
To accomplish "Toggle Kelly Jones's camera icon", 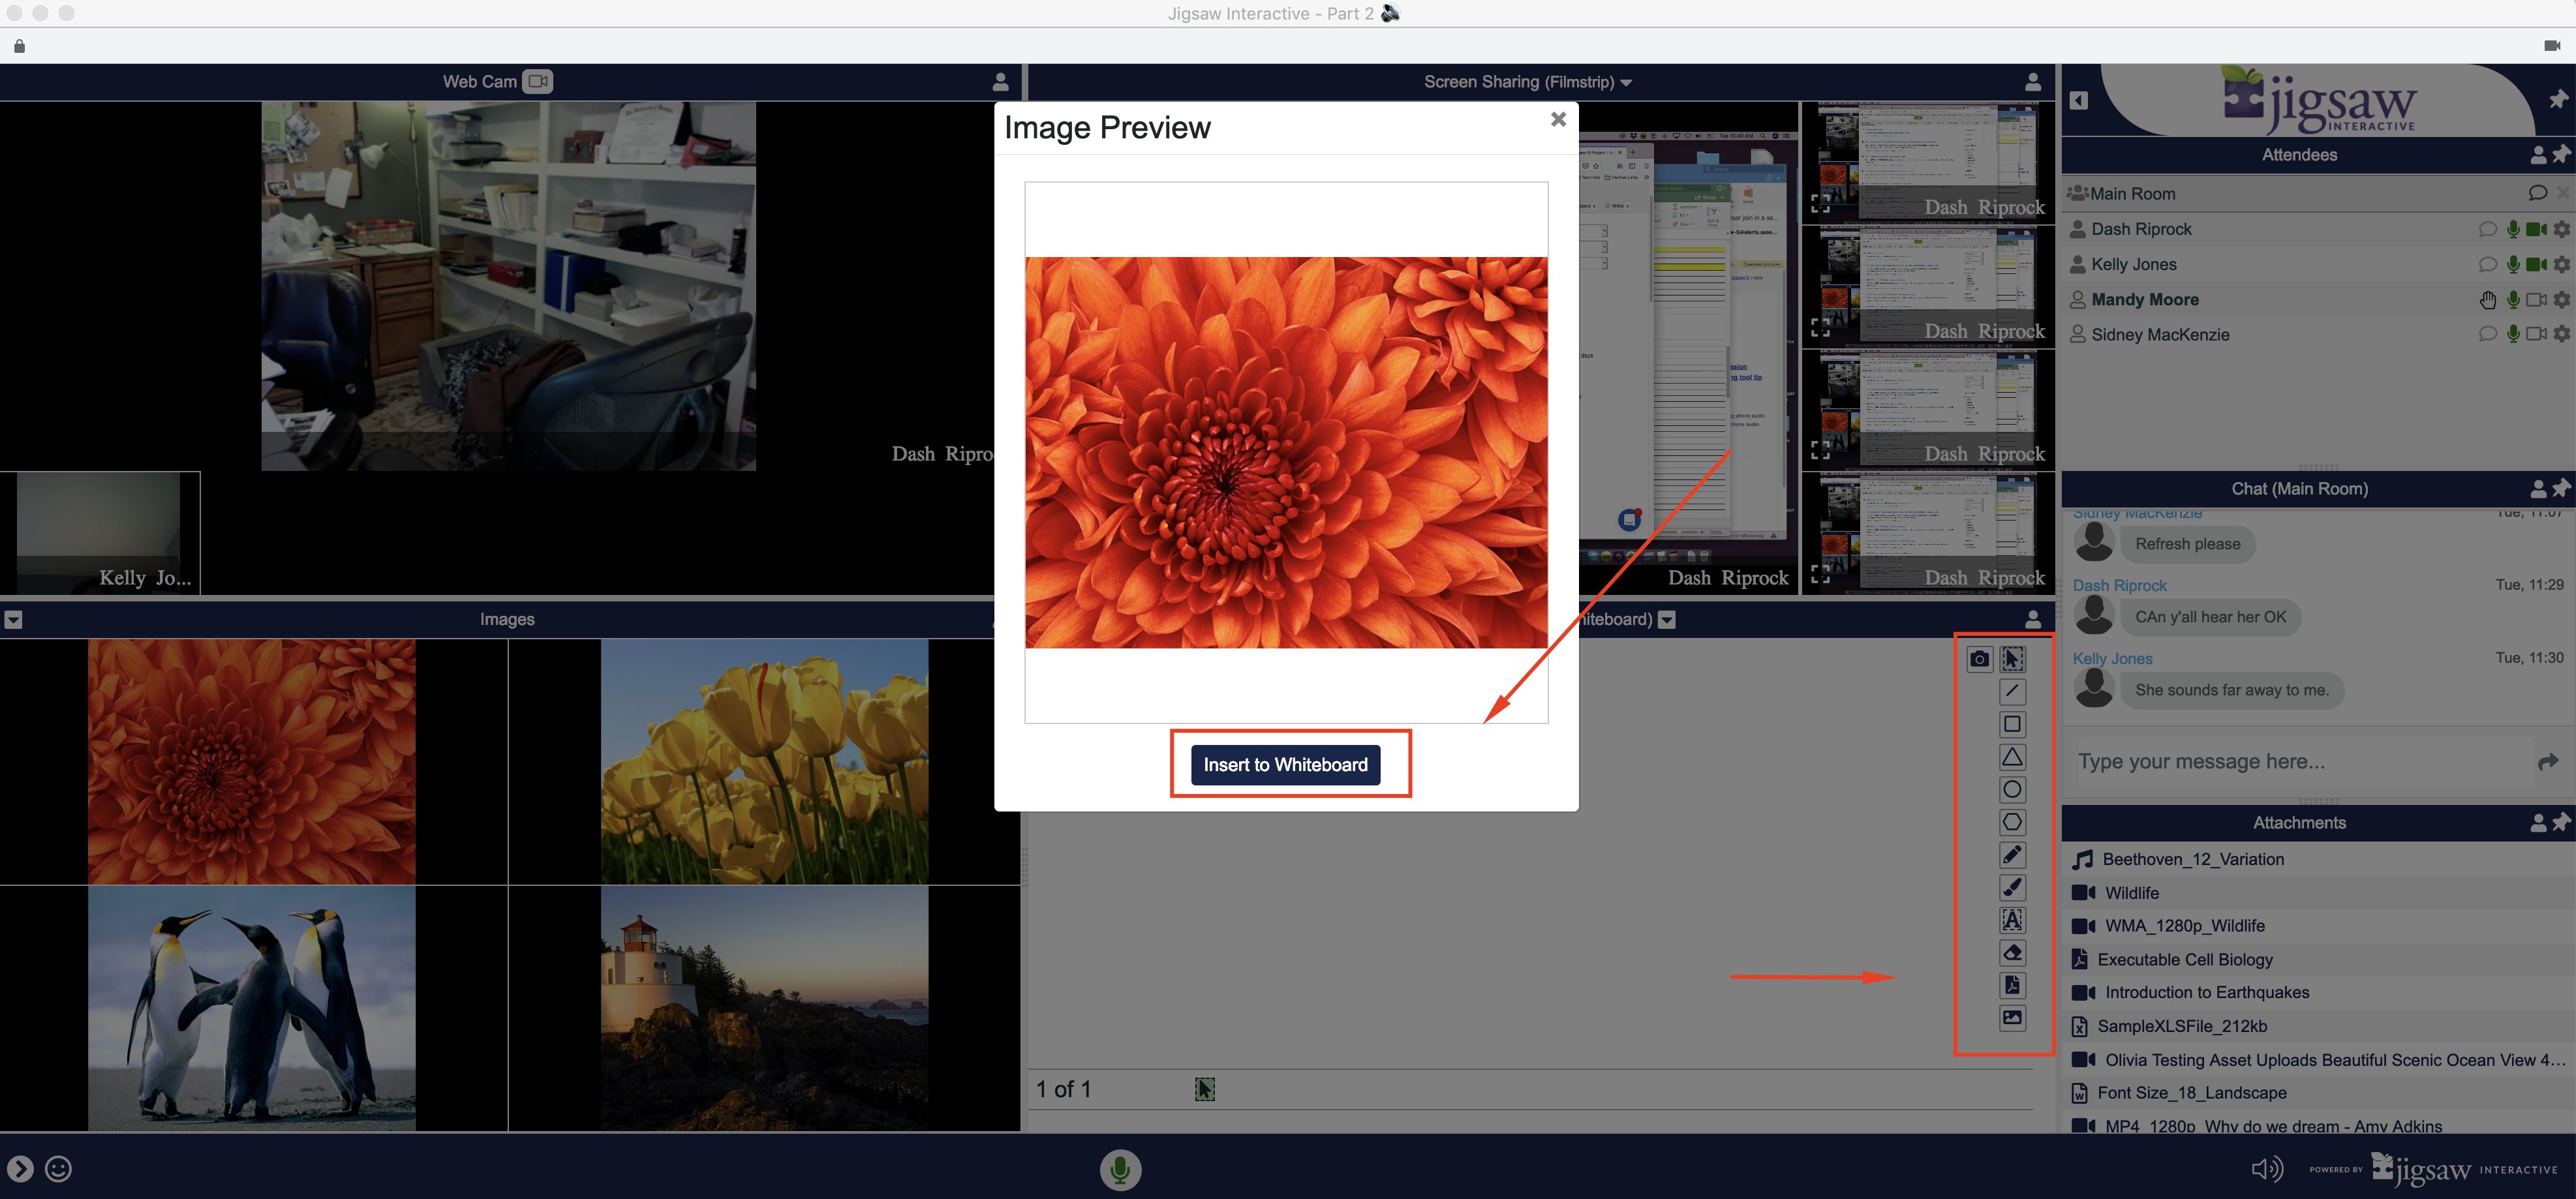I will [2536, 264].
